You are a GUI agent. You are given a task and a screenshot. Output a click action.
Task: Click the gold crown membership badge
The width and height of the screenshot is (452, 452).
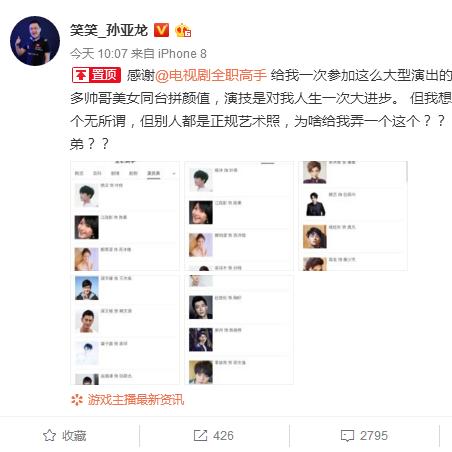click(183, 31)
